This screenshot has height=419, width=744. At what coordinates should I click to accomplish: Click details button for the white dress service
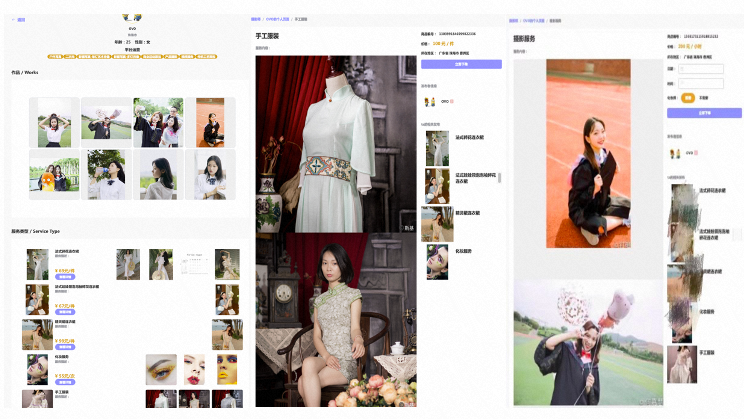click(65, 277)
